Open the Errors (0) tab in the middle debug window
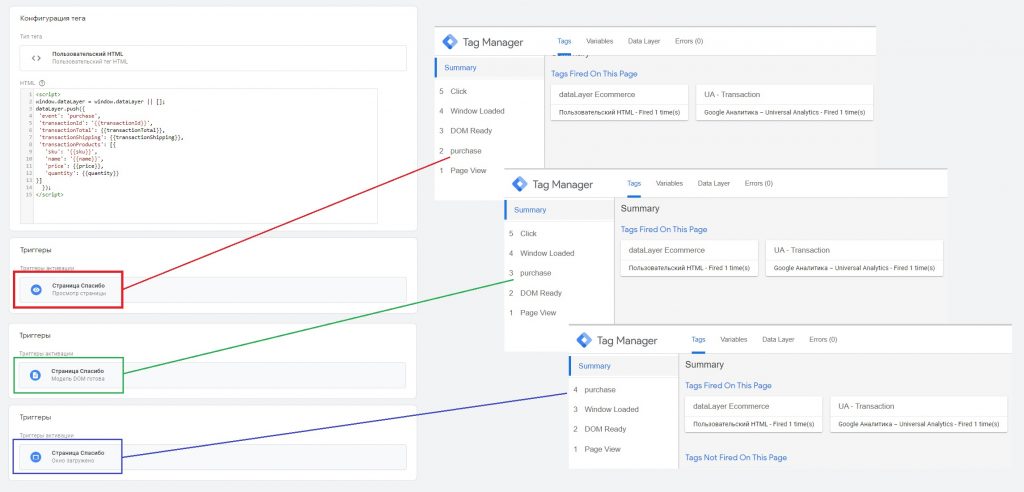This screenshot has height=492, width=1024. [759, 184]
